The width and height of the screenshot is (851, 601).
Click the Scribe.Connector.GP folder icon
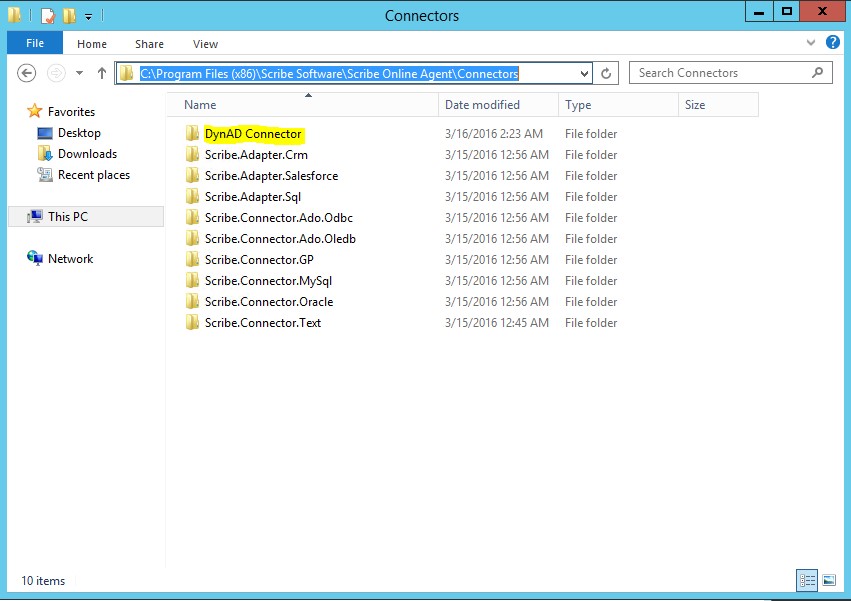coord(192,259)
